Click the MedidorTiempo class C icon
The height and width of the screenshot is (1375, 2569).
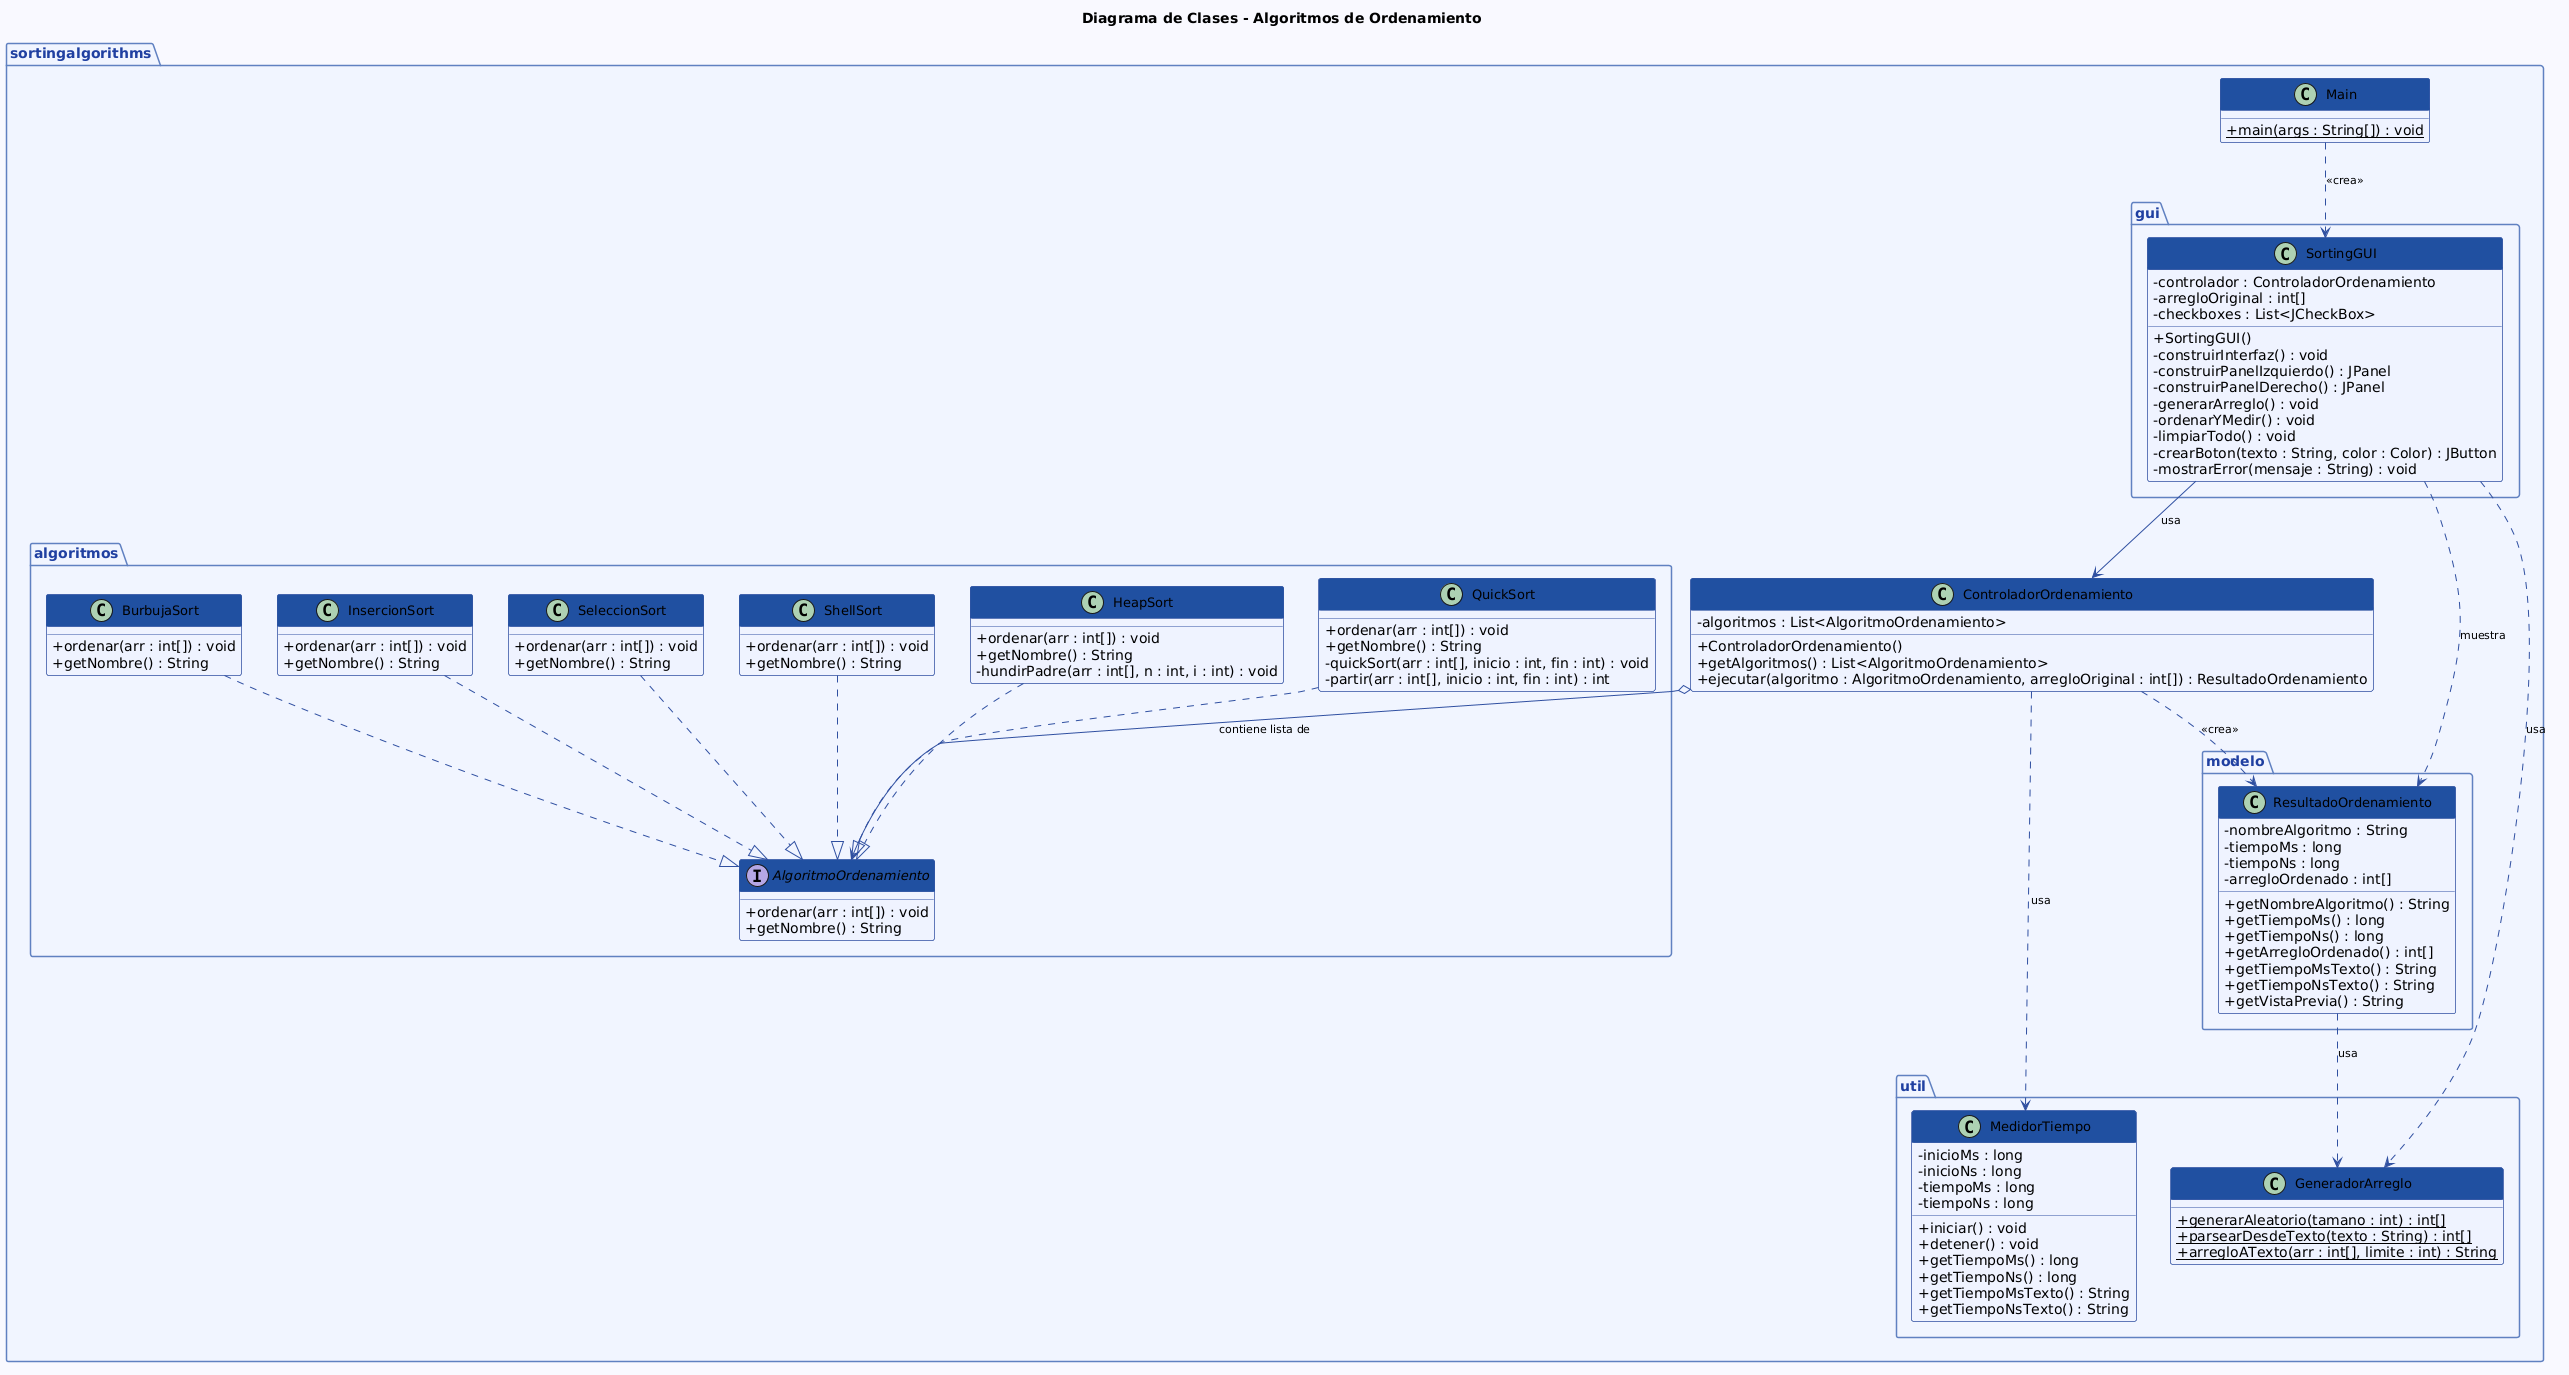(x=1969, y=1127)
